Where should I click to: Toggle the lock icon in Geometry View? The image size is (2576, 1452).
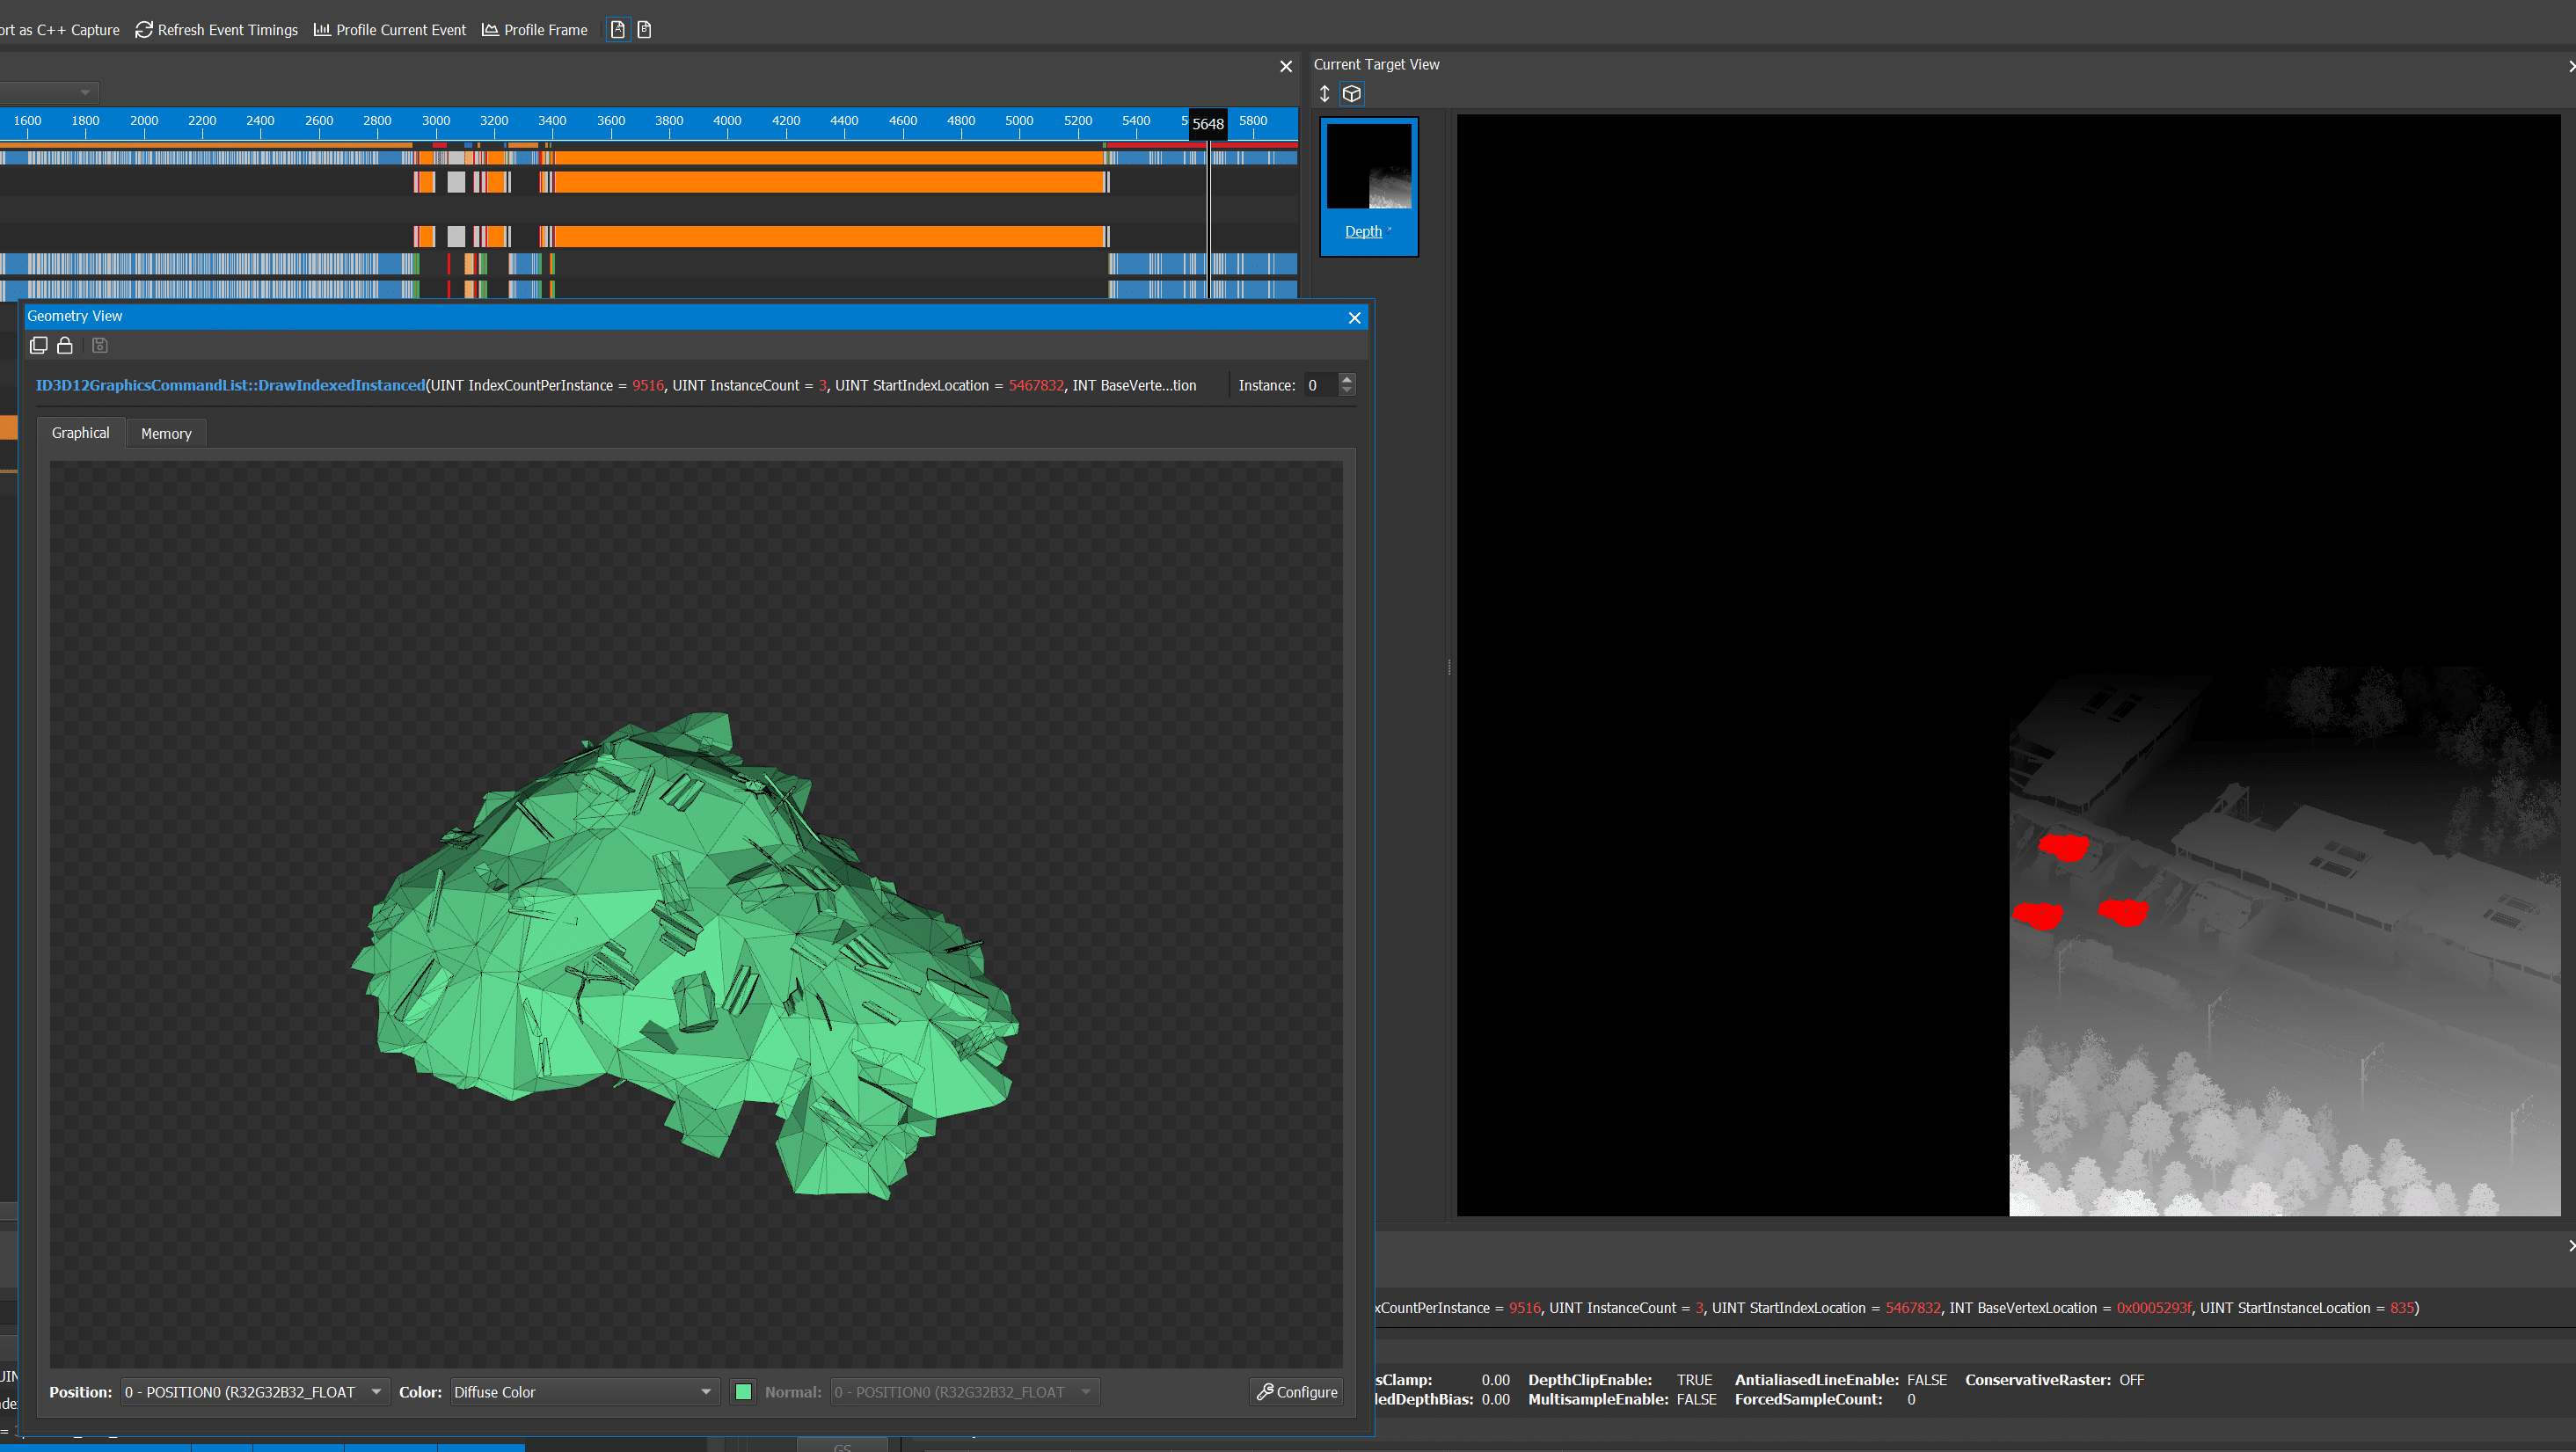point(65,345)
